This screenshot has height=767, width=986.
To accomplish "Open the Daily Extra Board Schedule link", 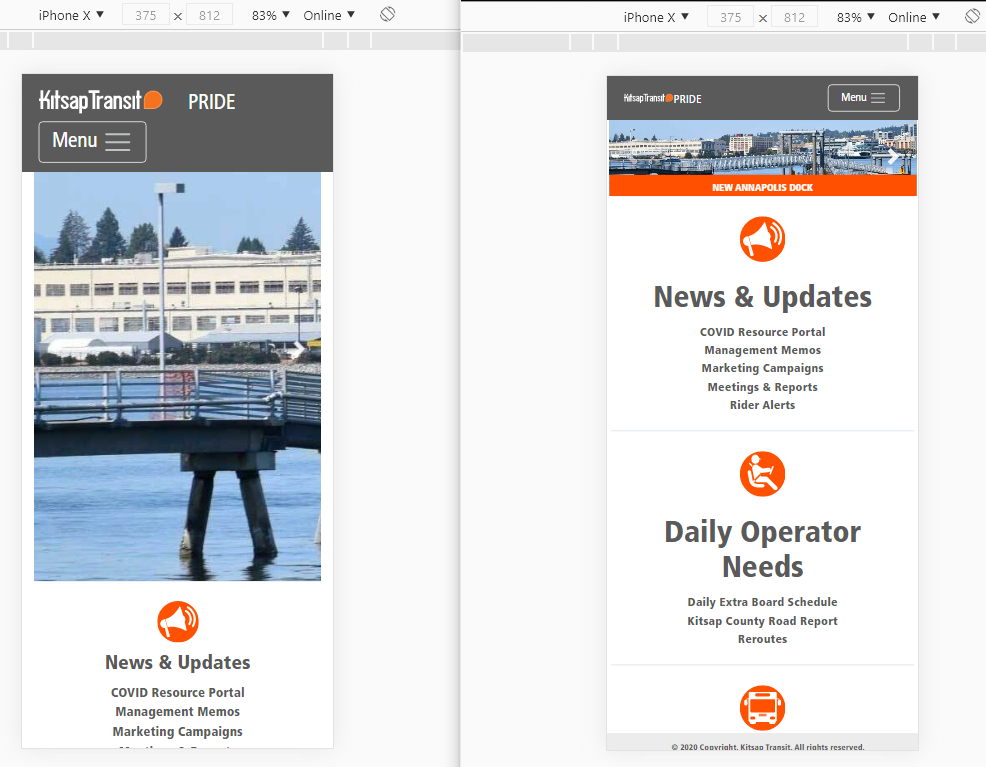I will [x=762, y=602].
